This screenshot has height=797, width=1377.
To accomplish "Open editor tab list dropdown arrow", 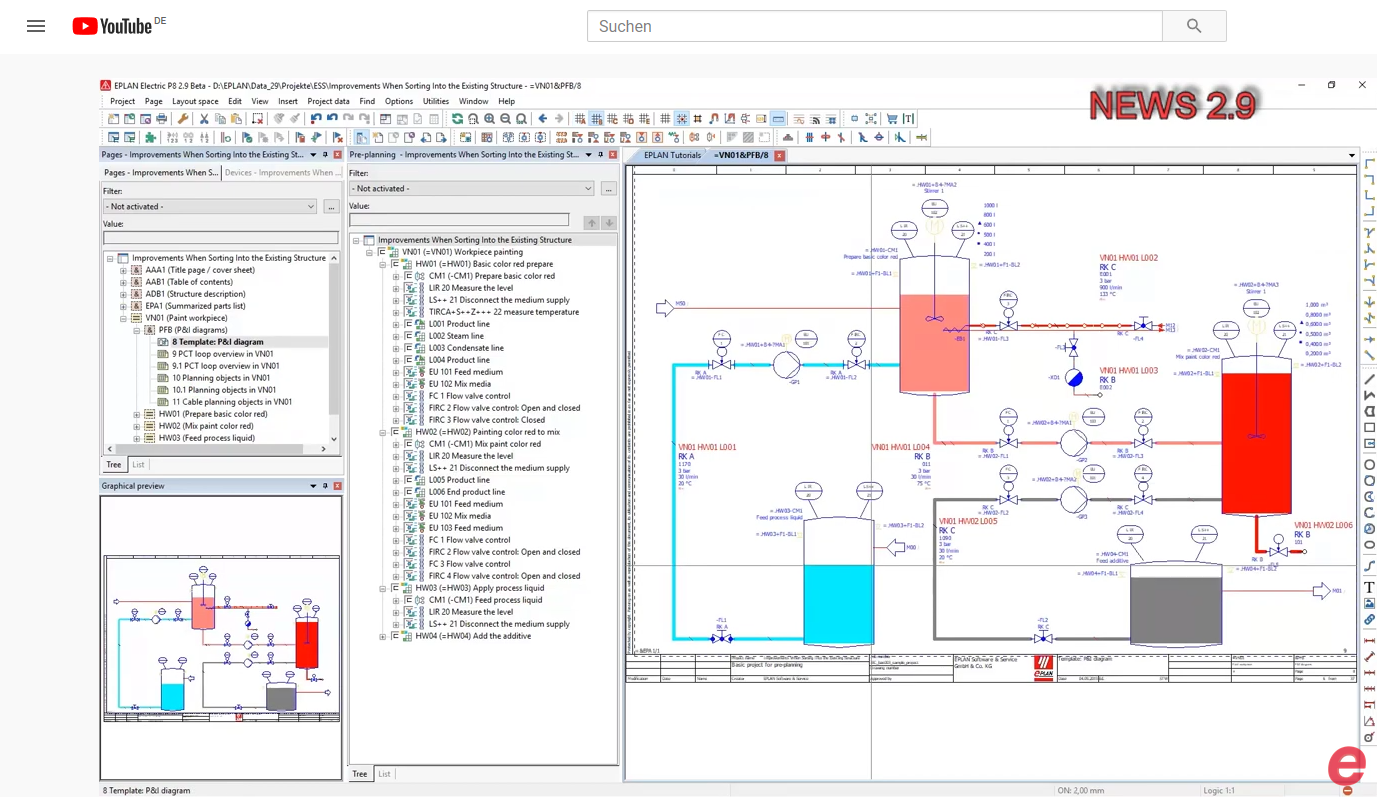I will point(1352,155).
